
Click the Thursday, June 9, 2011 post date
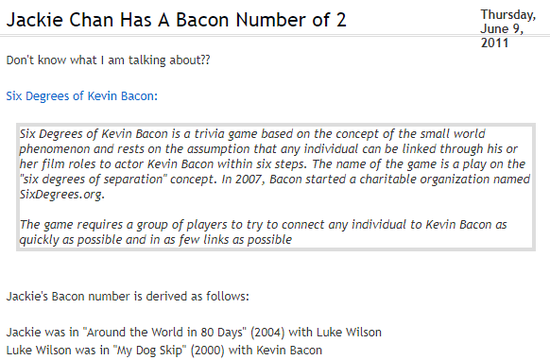click(508, 29)
